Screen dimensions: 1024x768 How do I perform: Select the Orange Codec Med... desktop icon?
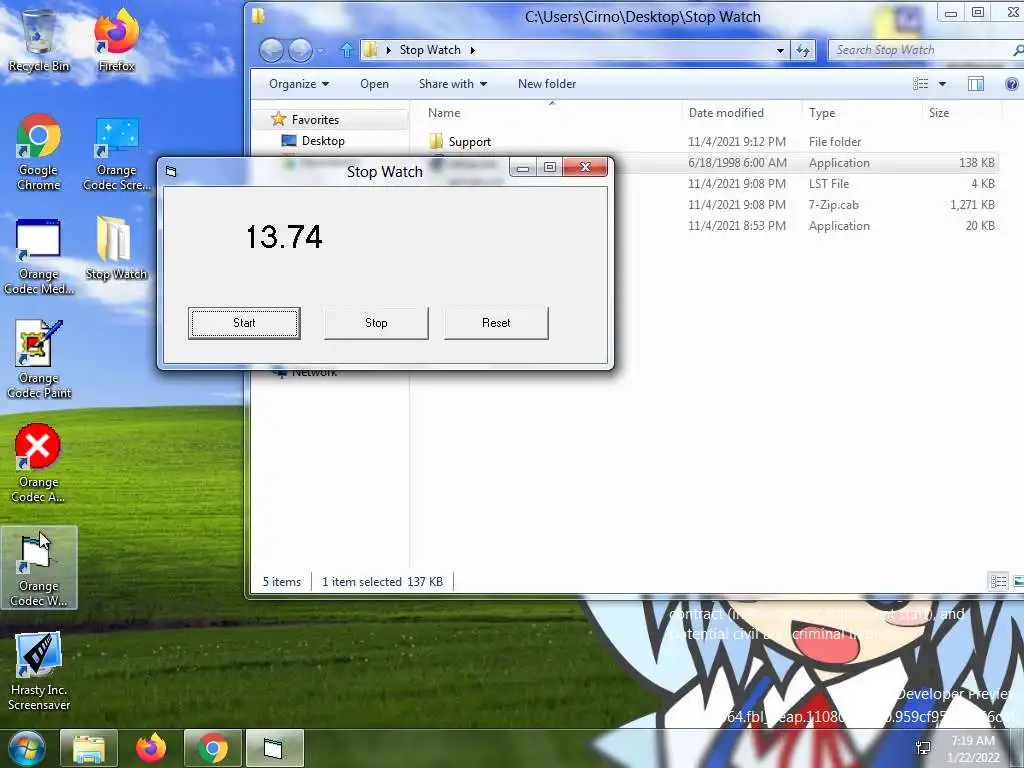pos(39,257)
